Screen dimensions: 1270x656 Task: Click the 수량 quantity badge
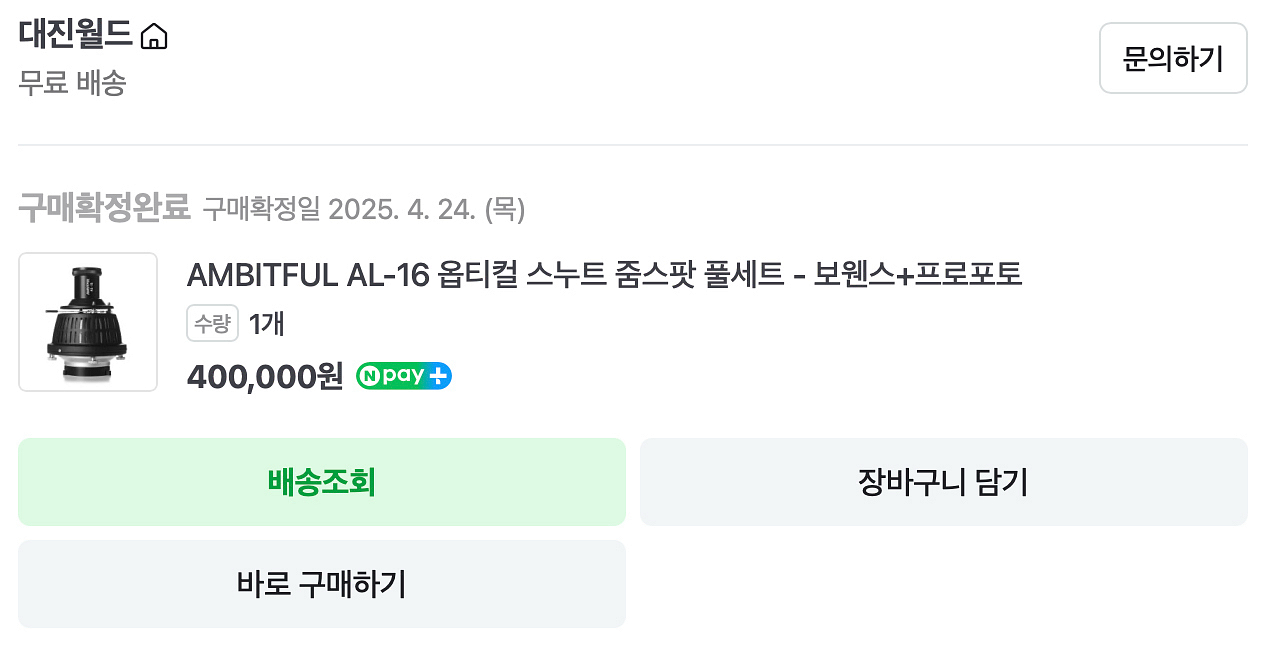(212, 324)
